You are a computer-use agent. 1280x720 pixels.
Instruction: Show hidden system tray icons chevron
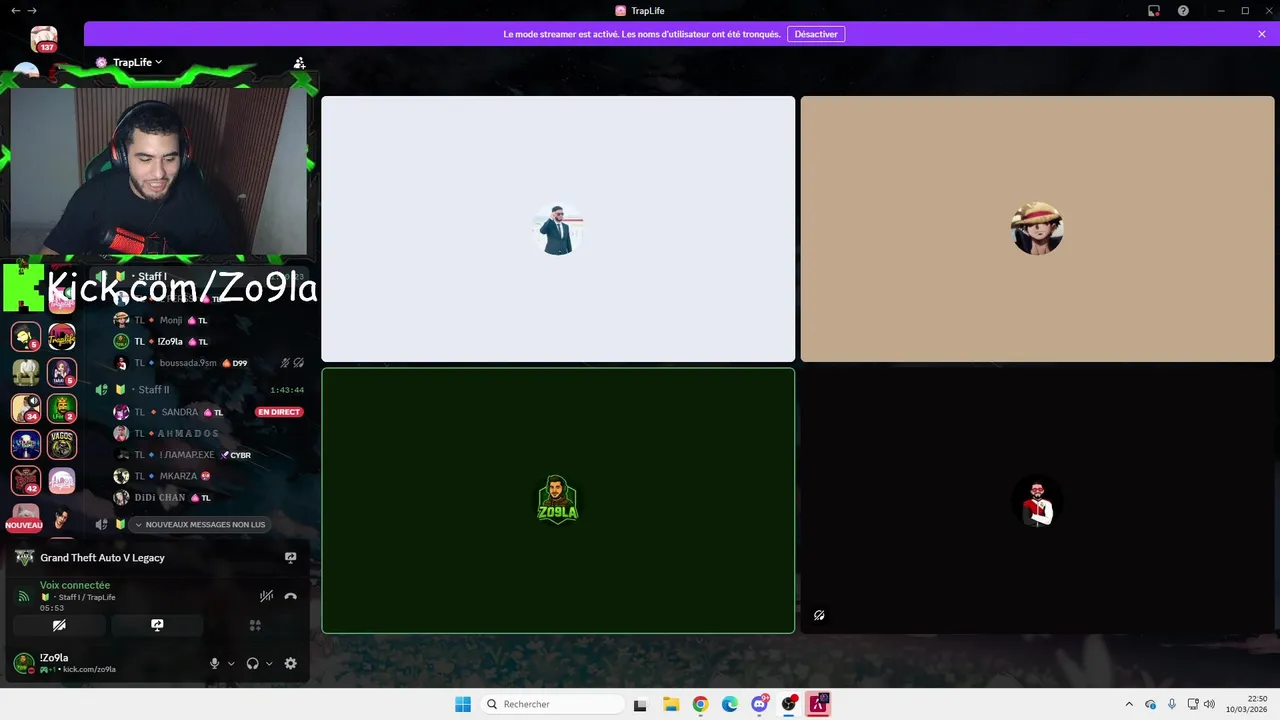(x=1129, y=704)
